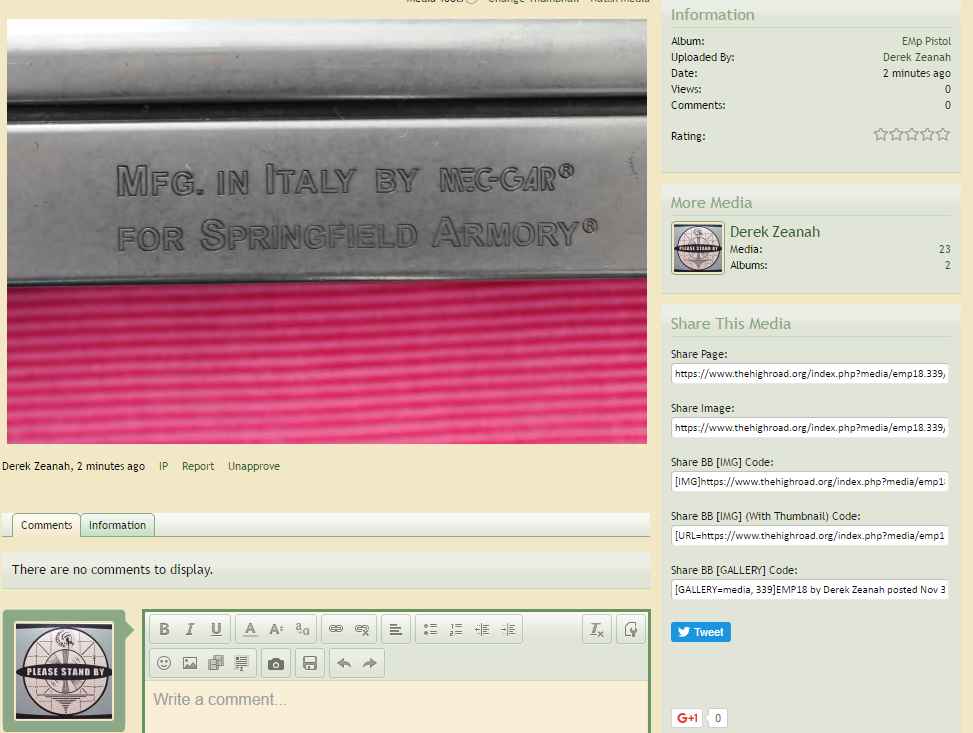Click the "2 minutes ago" date value
The image size is (973, 733).
click(917, 73)
